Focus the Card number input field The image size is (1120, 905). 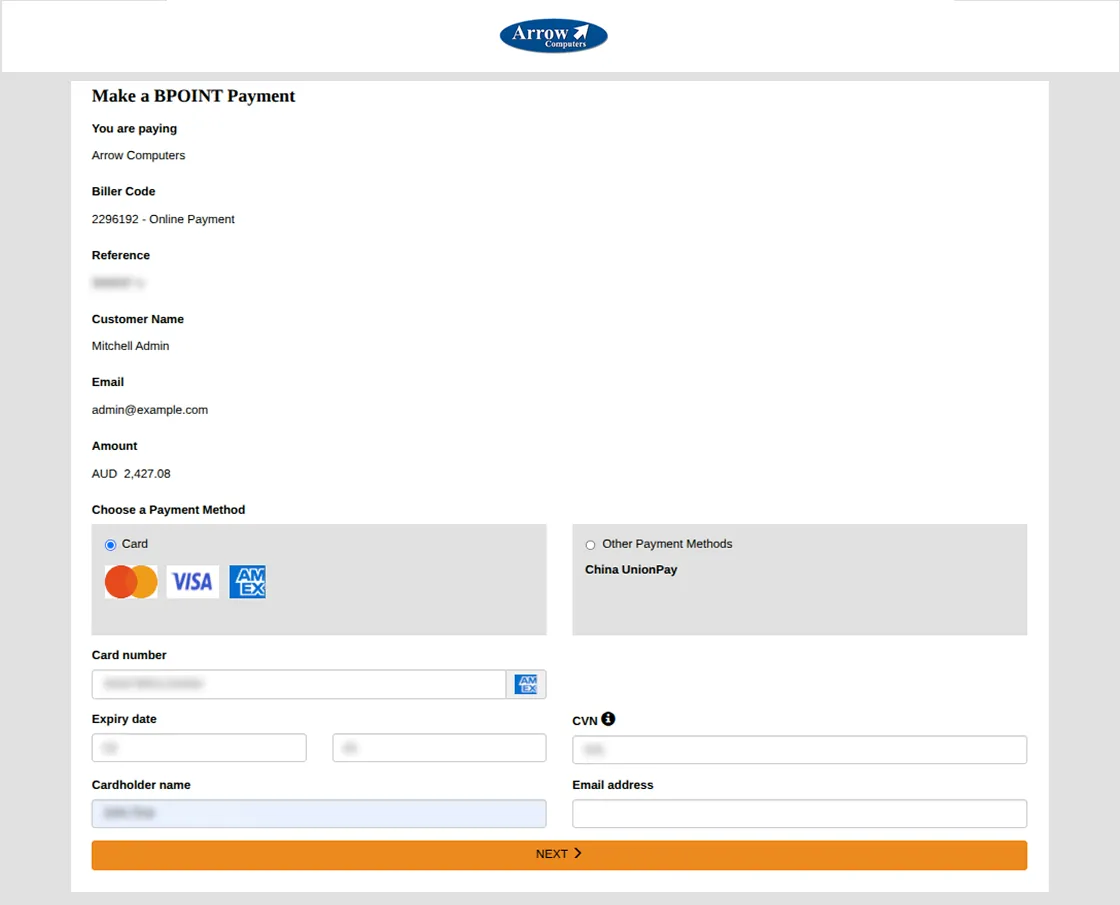(299, 684)
